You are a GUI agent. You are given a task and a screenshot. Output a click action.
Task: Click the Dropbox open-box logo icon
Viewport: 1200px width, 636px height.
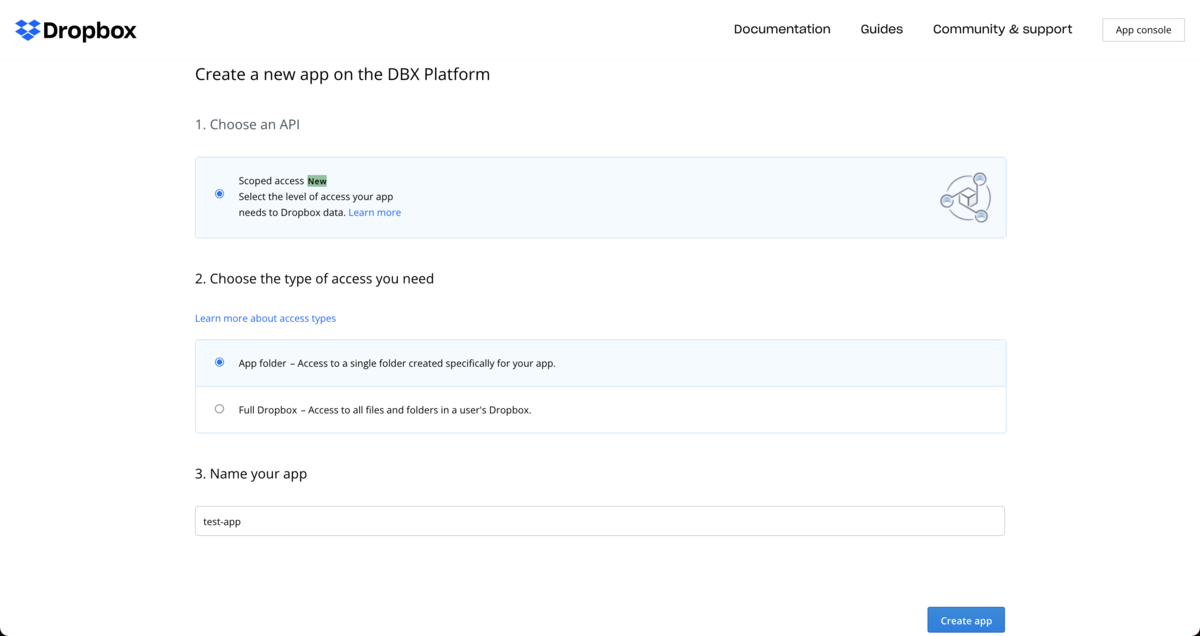point(28,30)
